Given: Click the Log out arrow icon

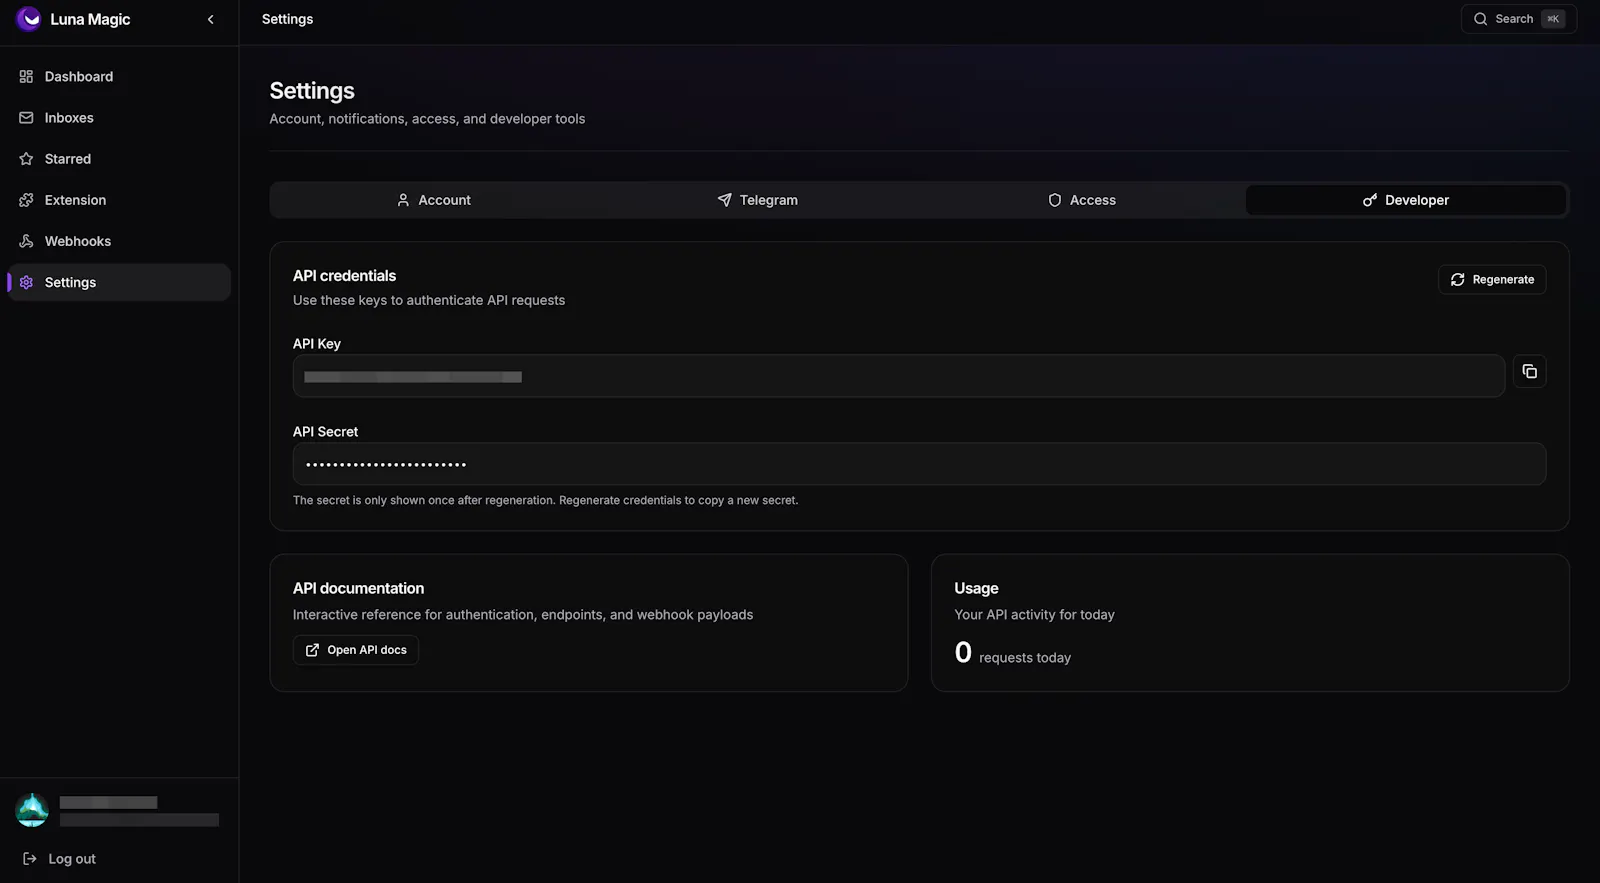Looking at the screenshot, I should point(30,859).
